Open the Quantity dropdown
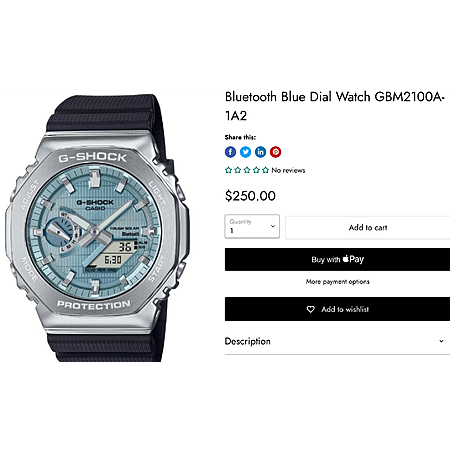Screen dimensions: 450x450 tap(252, 226)
